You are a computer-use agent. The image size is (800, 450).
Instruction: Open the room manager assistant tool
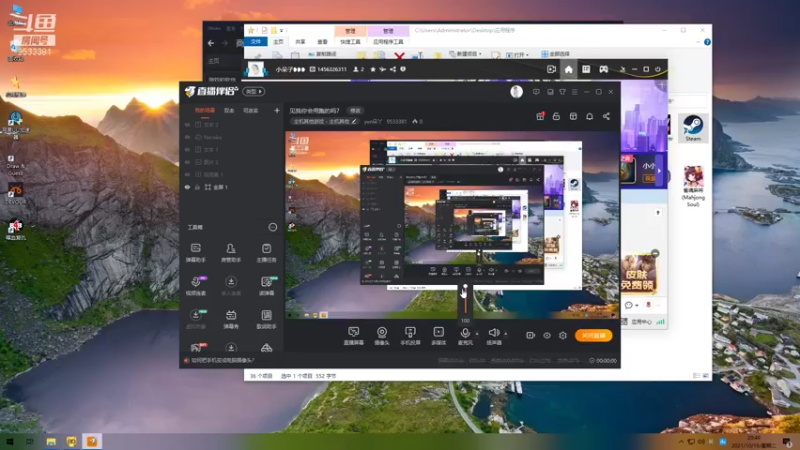click(231, 253)
